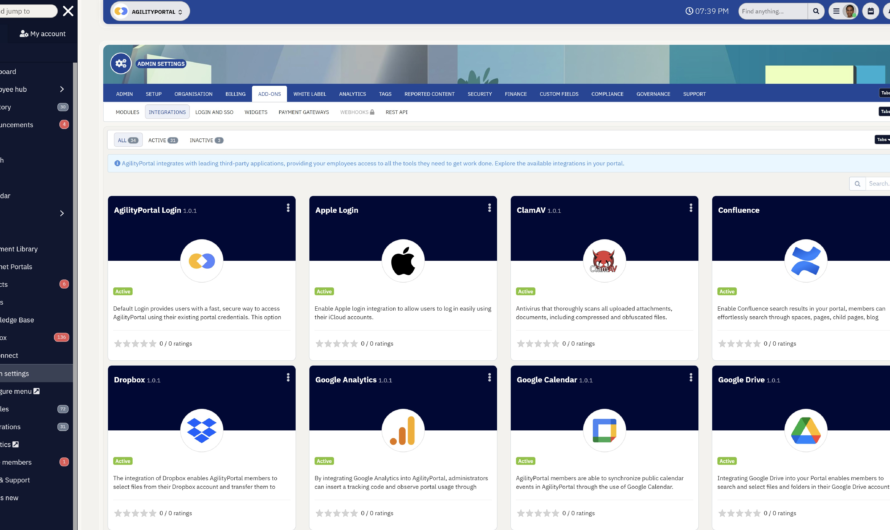Click the Active badge on ClamAV card
Screen dimensions: 890x530
pyautogui.click(x=525, y=292)
